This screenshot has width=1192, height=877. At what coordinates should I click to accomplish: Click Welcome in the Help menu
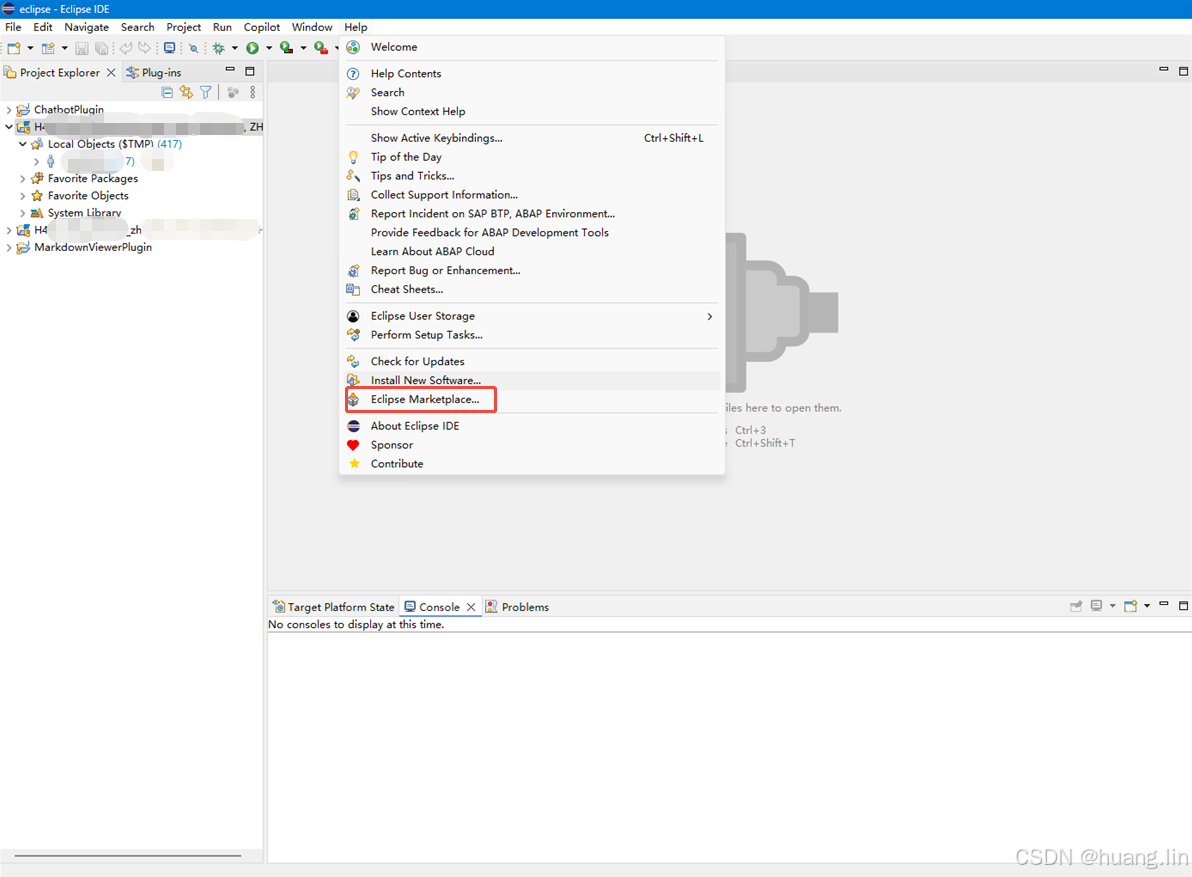pyautogui.click(x=531, y=47)
